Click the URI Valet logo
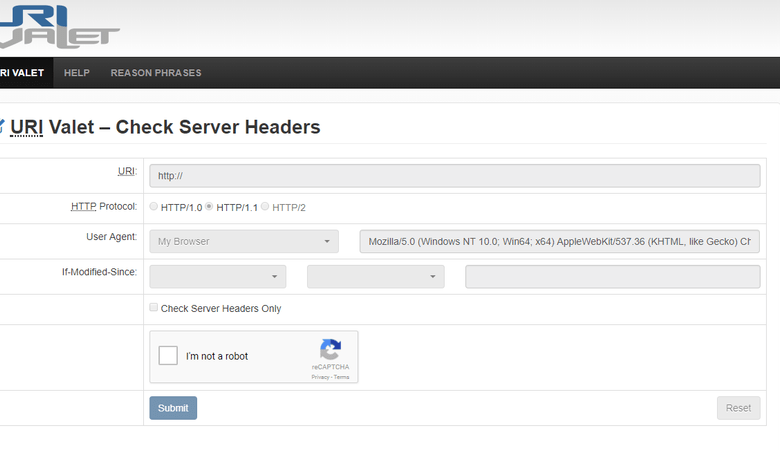This screenshot has width=780, height=450. pos(59,27)
